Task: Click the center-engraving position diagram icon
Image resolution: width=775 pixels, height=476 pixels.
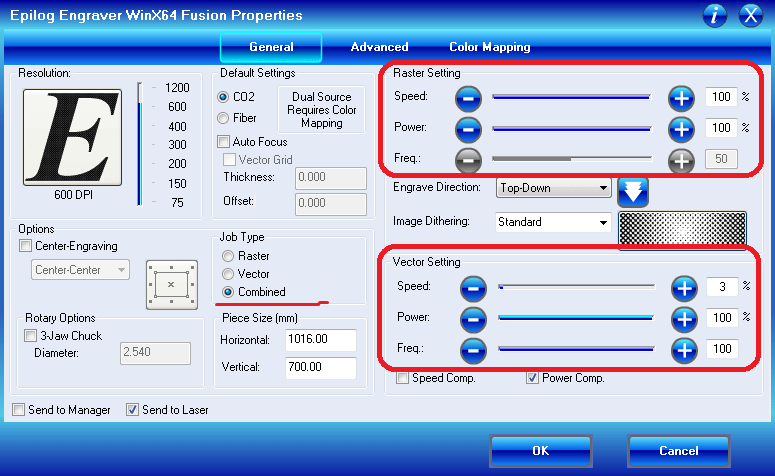Action: (x=172, y=285)
